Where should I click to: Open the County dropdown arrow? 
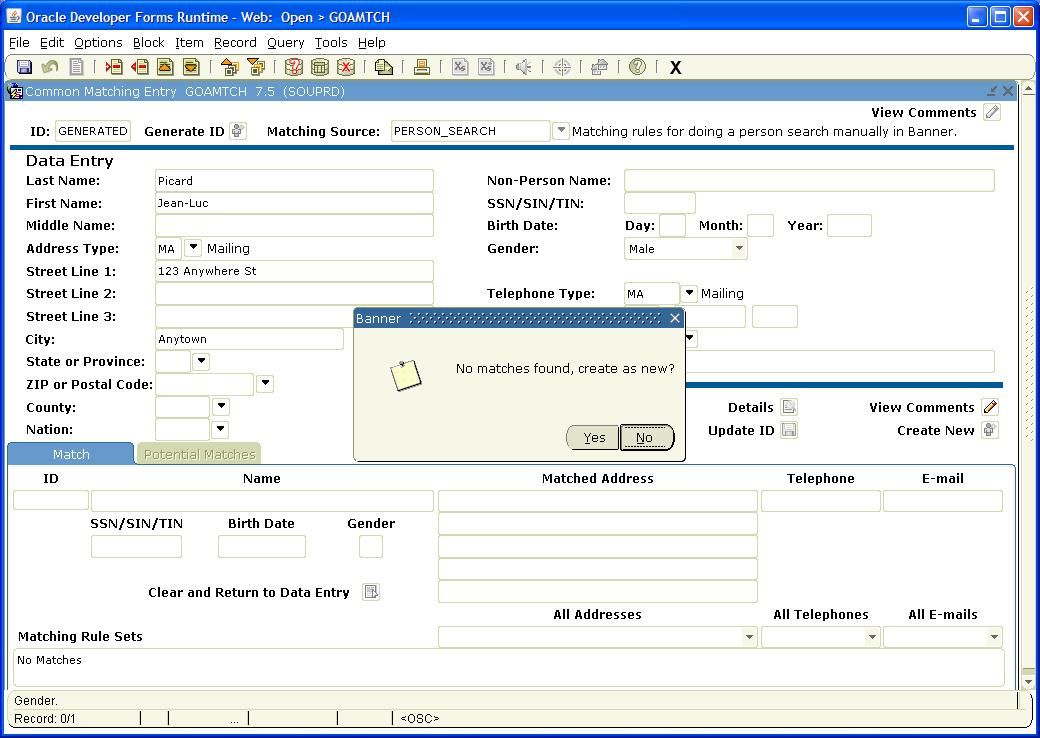coord(221,406)
